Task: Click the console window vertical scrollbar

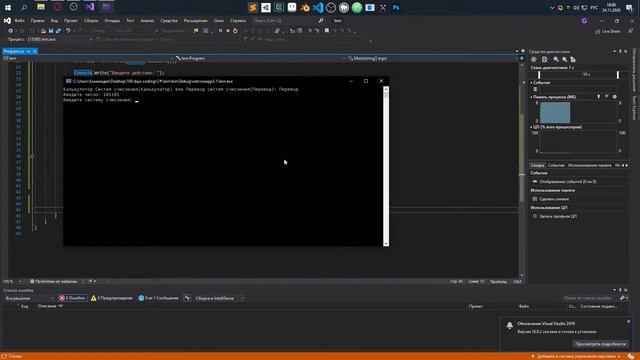Action: [386, 166]
